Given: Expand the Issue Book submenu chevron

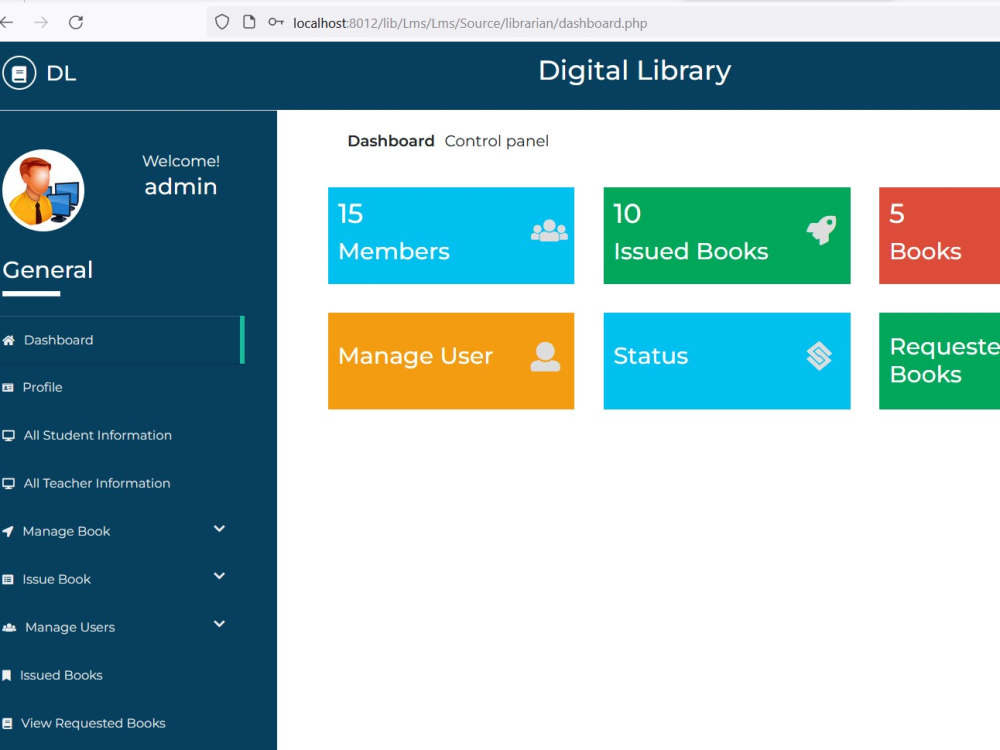Looking at the screenshot, I should tap(219, 576).
